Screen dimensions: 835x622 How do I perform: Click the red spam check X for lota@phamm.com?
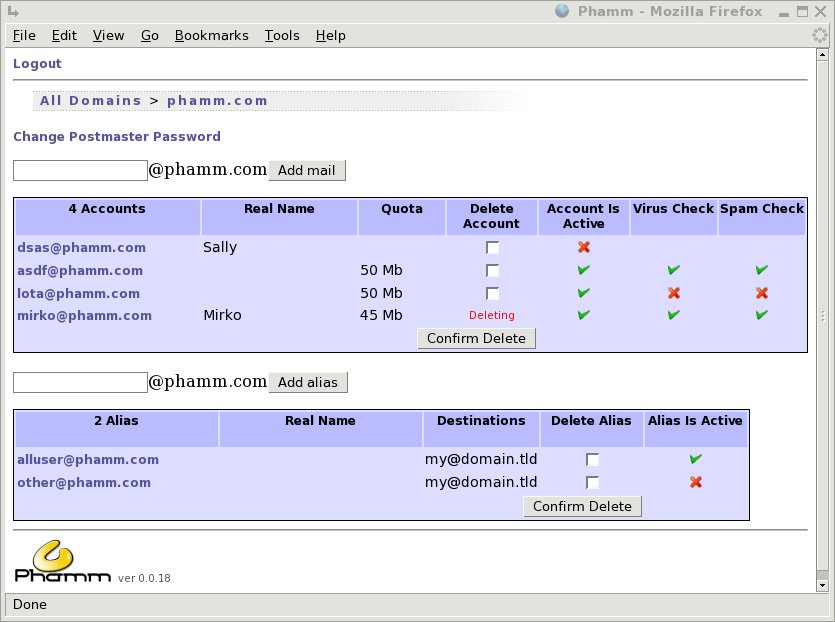[x=762, y=293]
